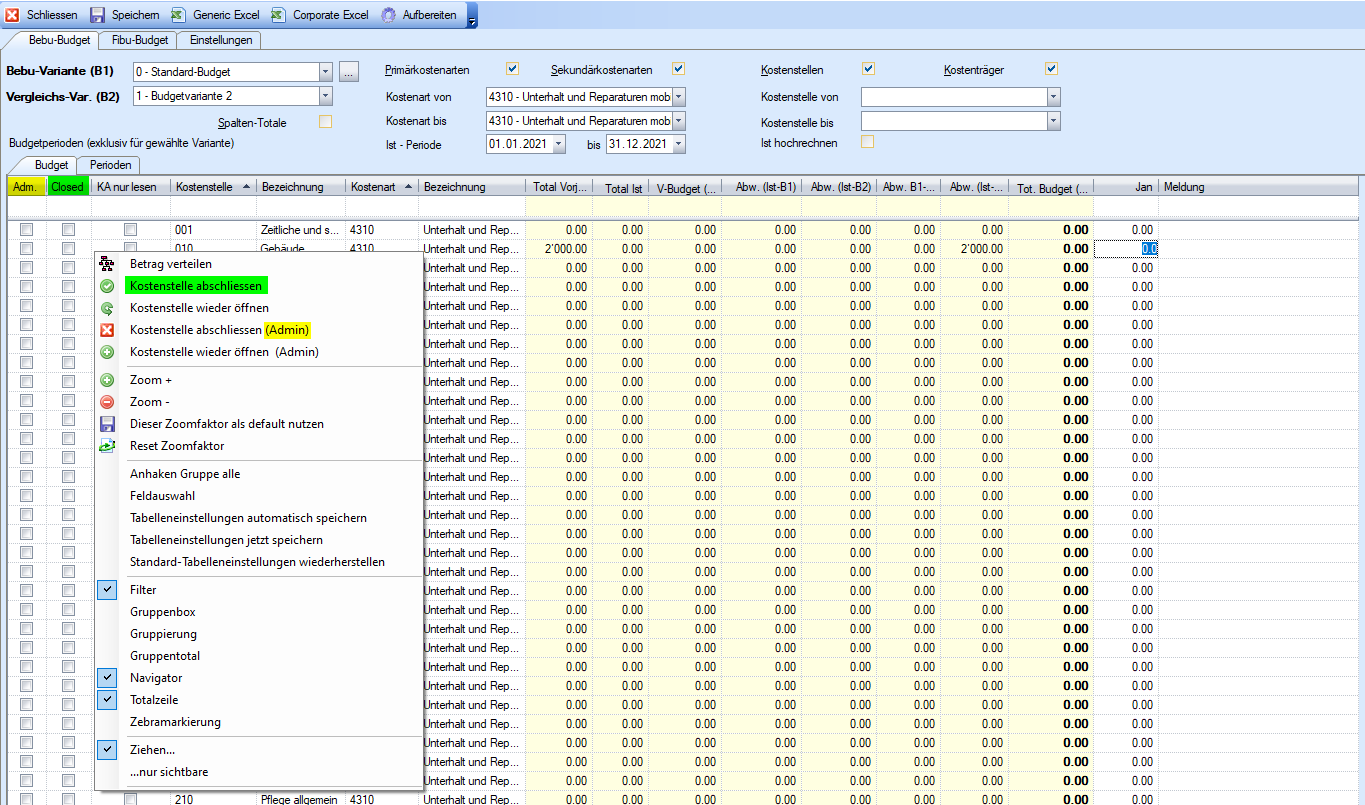Open the Kostenart von dropdown list
The height and width of the screenshot is (805, 1365).
pos(679,97)
